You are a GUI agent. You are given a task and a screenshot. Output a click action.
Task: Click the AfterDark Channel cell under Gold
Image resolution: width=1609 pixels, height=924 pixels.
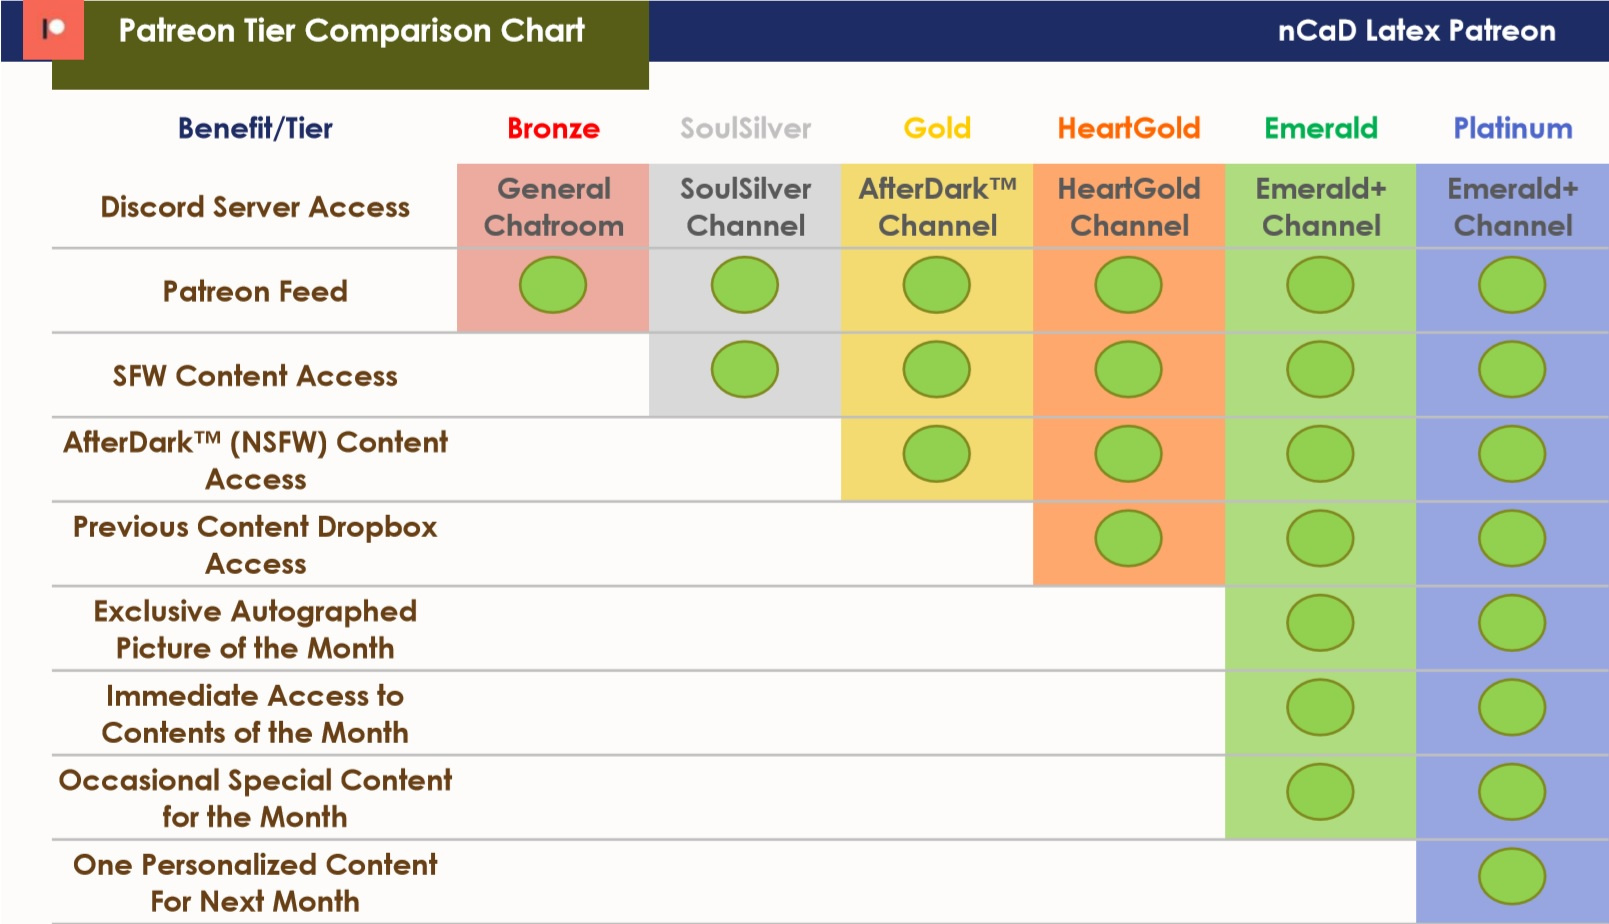click(937, 207)
